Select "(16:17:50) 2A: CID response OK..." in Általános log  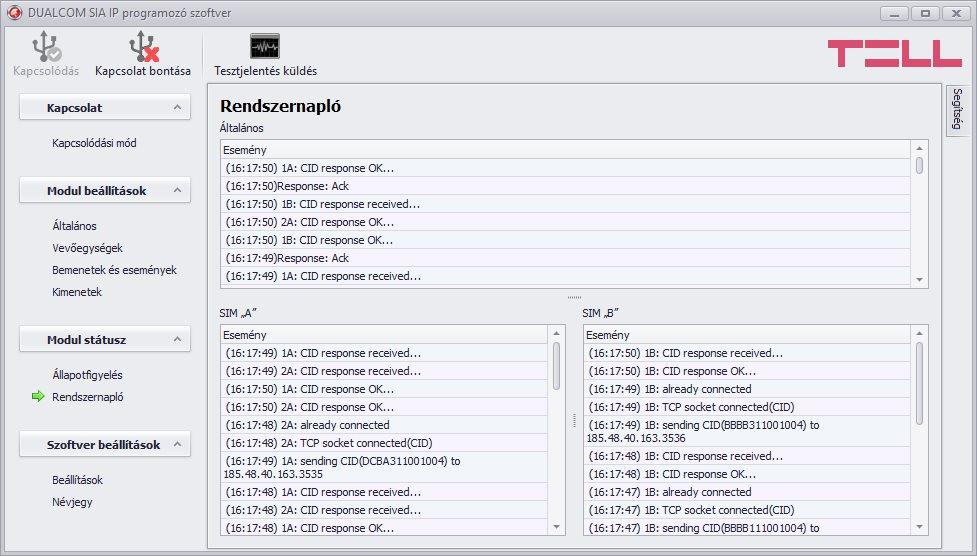coord(565,222)
